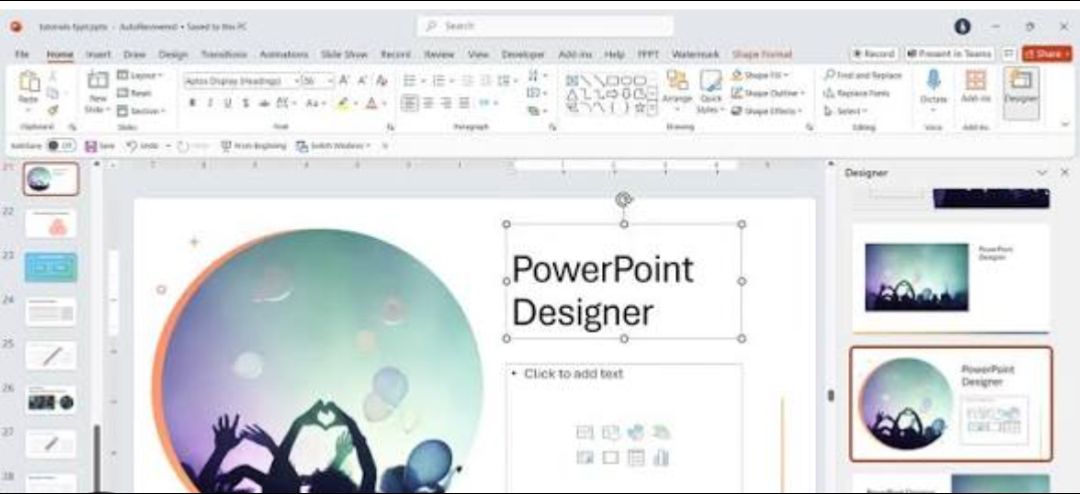Clear all formatting icon in Font group

click(381, 80)
